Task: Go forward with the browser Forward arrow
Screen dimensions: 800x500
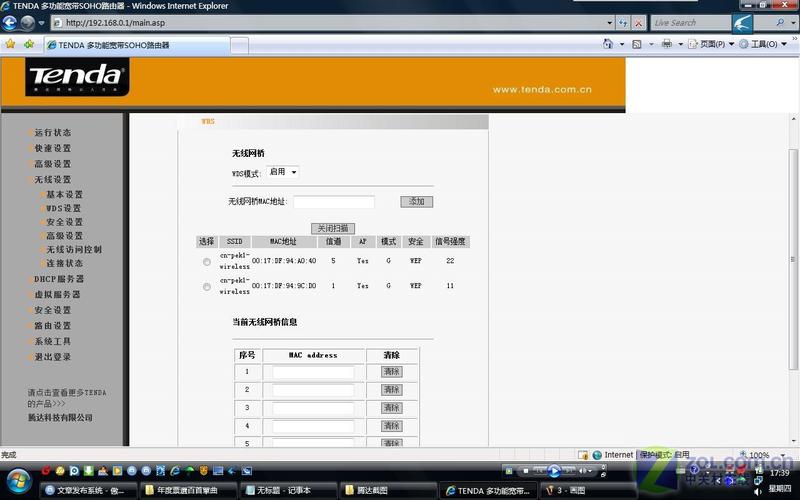Action: click(27, 22)
